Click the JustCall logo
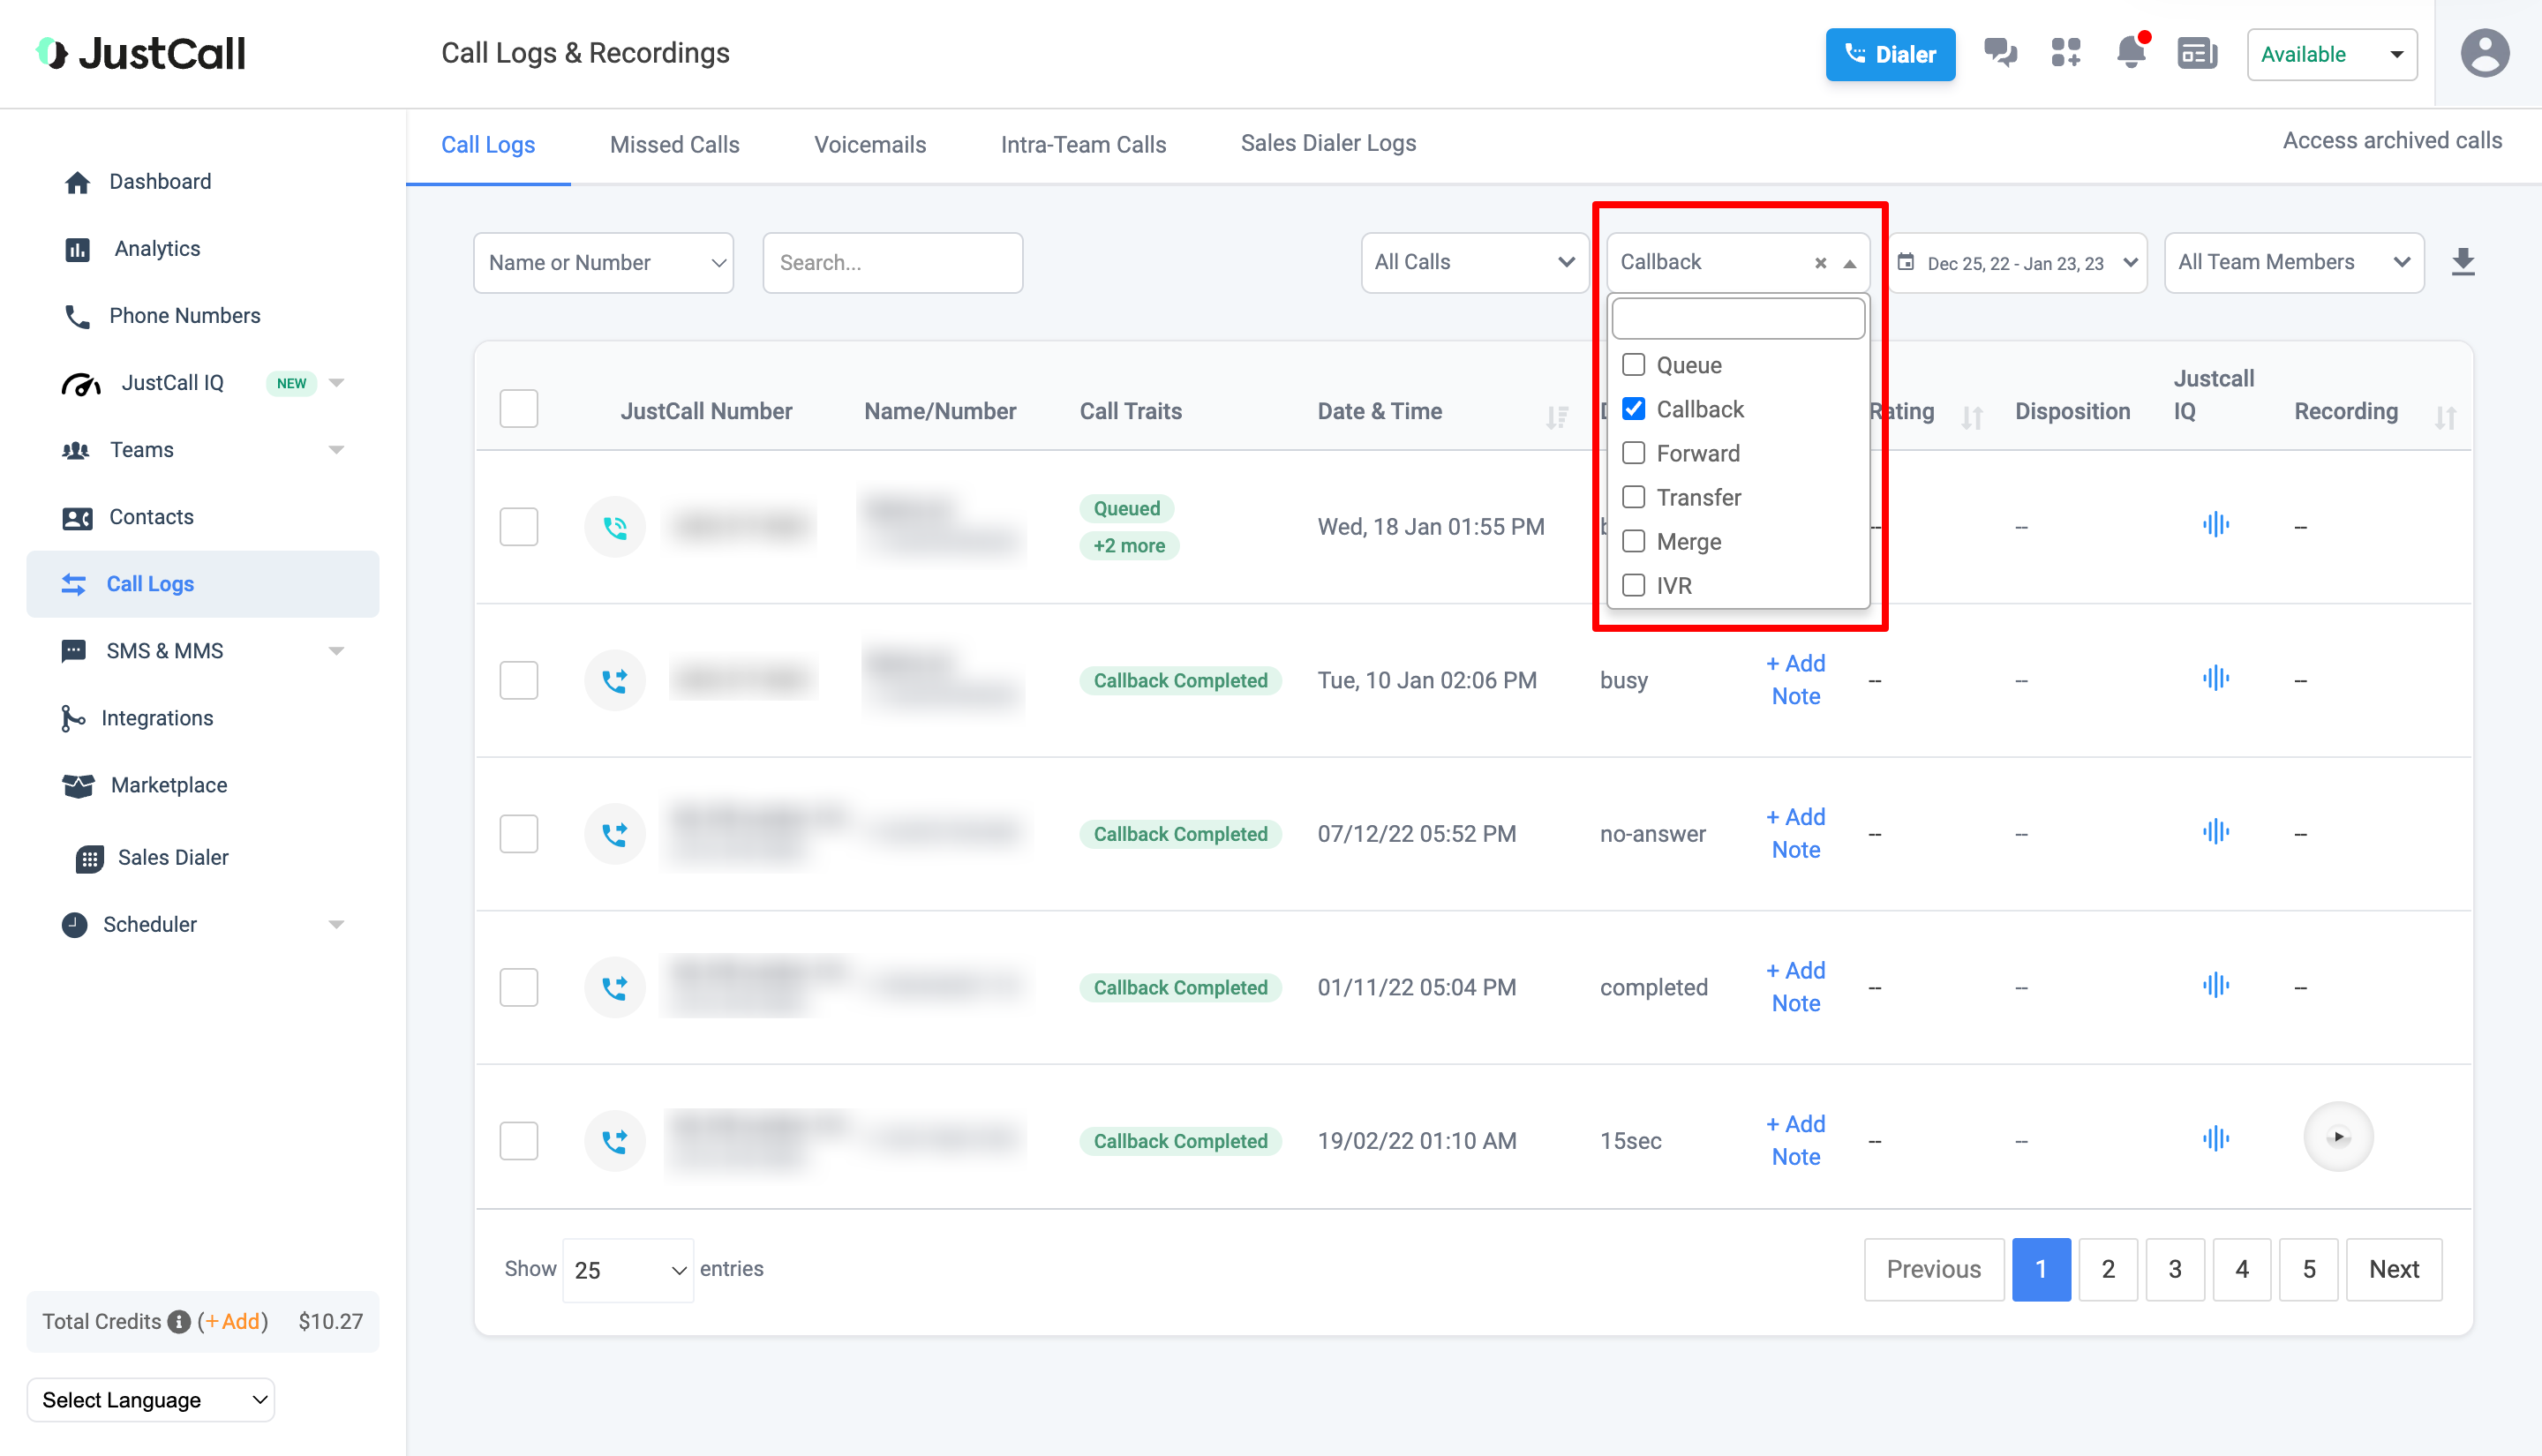 (x=141, y=53)
